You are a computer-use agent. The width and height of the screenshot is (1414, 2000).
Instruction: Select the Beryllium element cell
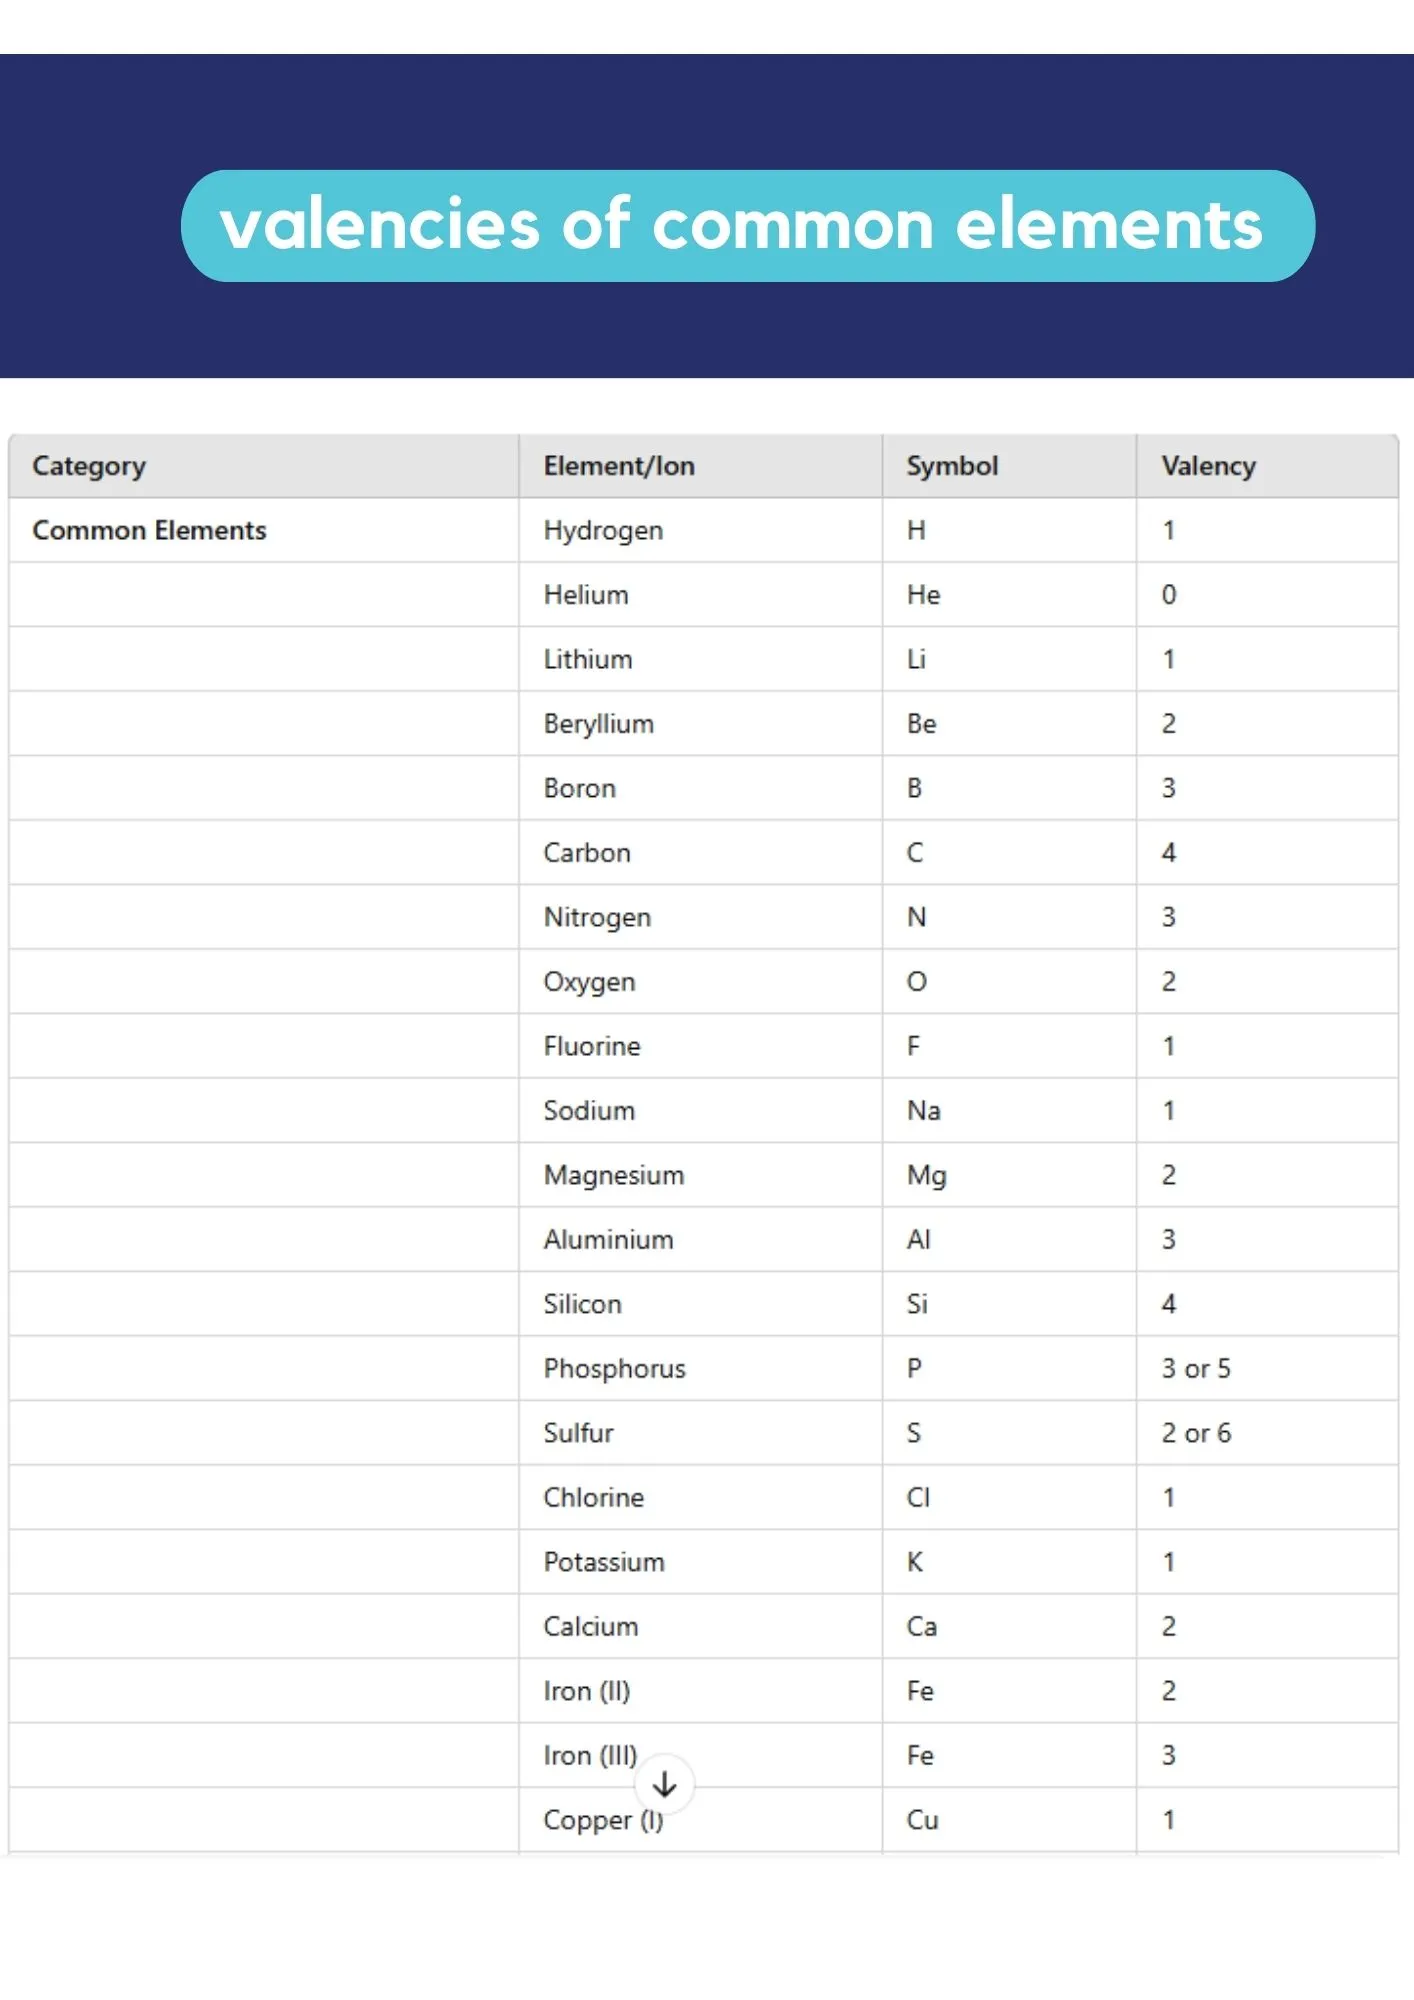(x=598, y=724)
